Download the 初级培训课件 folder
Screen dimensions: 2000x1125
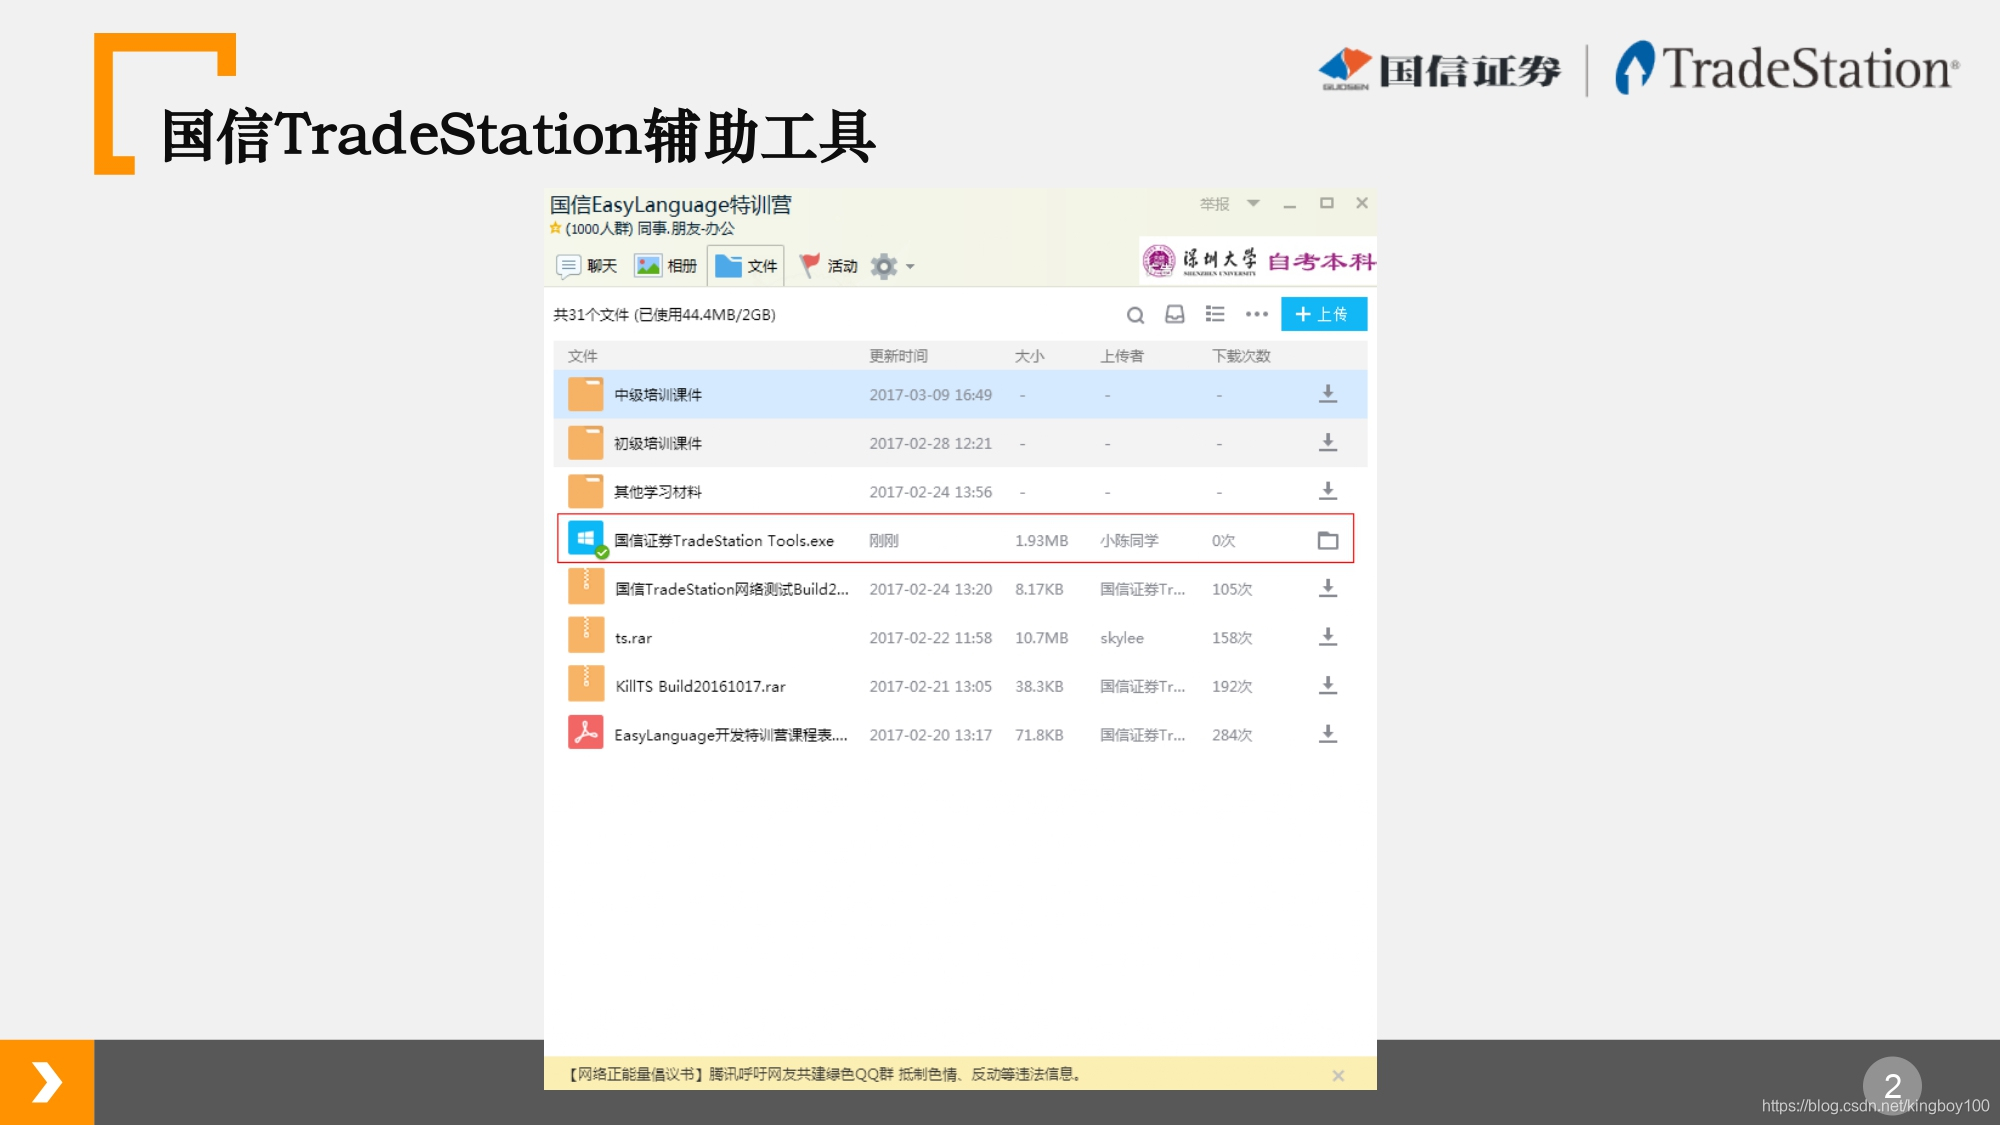(x=1328, y=442)
